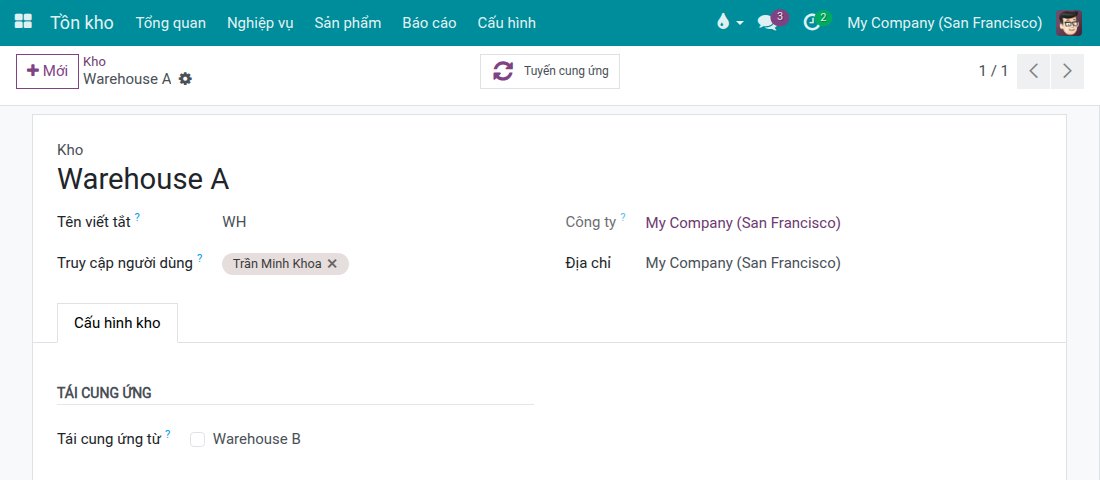Screen dimensions: 1100x480
Task: Open the main apps grid menu
Action: (x=23, y=22)
